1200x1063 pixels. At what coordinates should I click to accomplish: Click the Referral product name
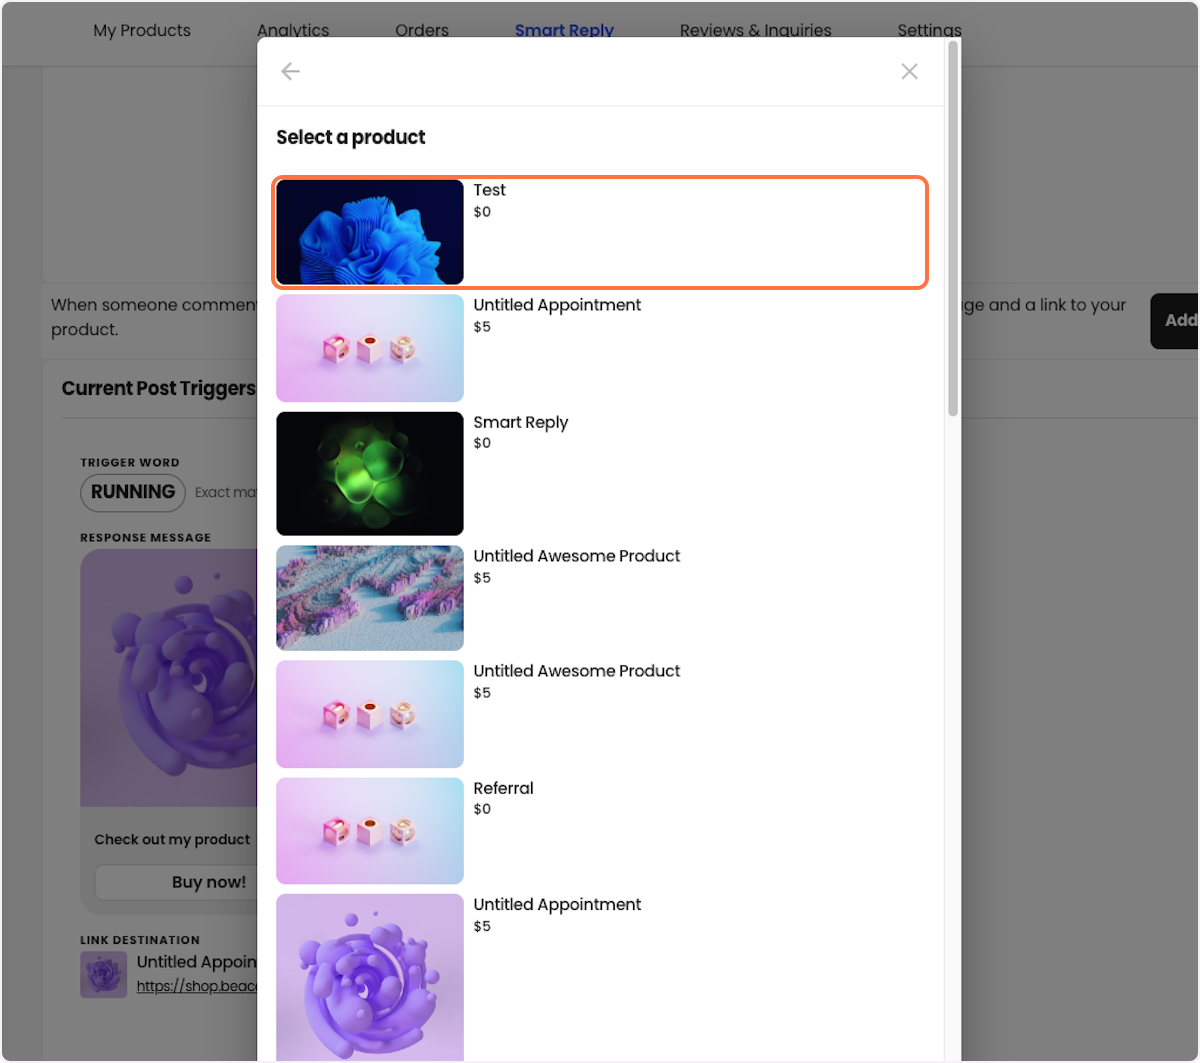(504, 788)
